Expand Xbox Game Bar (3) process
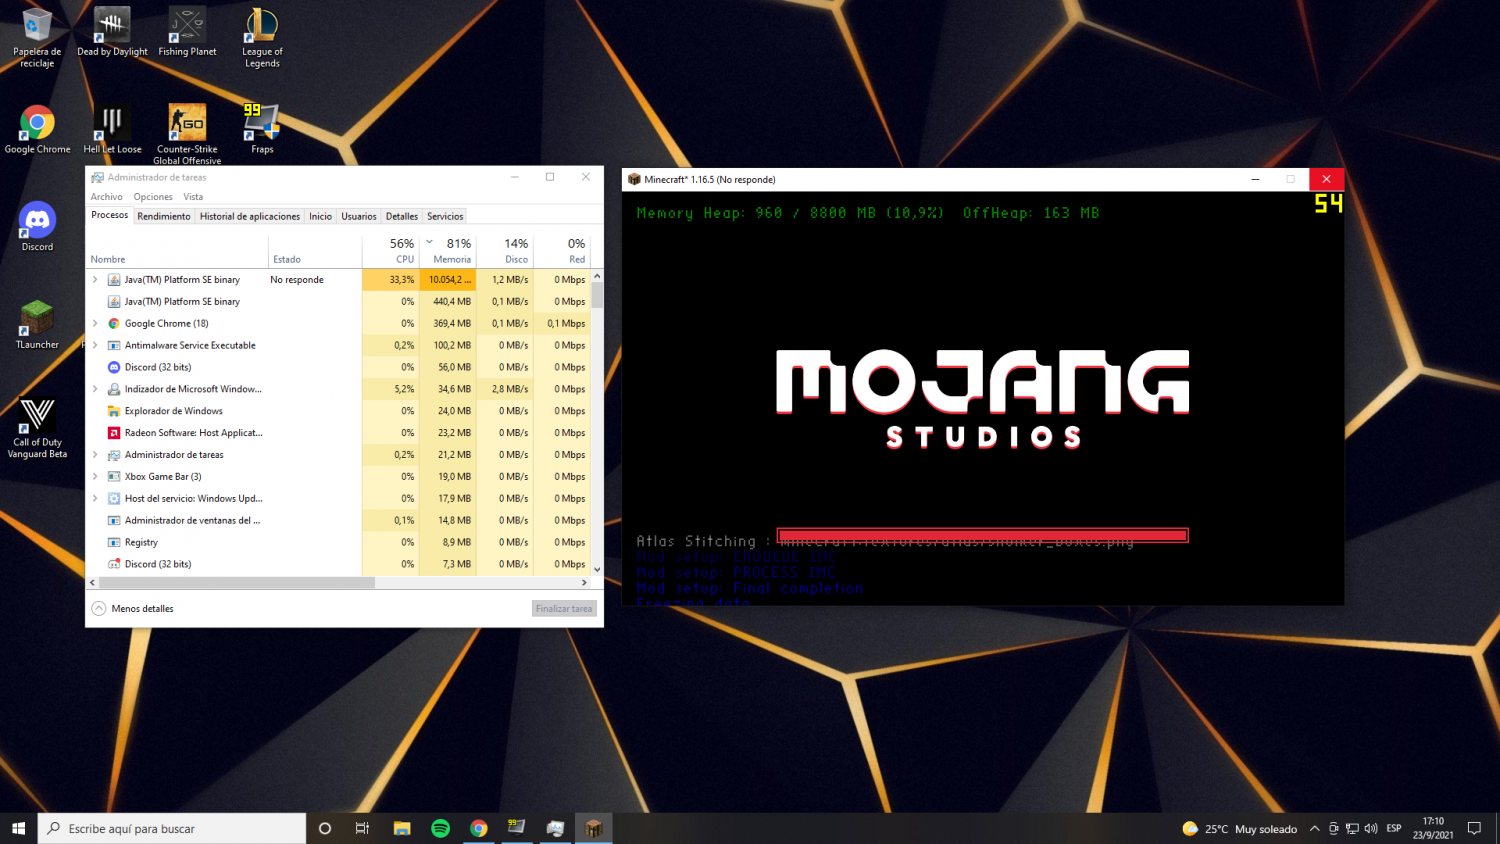Image resolution: width=1500 pixels, height=844 pixels. [x=95, y=477]
